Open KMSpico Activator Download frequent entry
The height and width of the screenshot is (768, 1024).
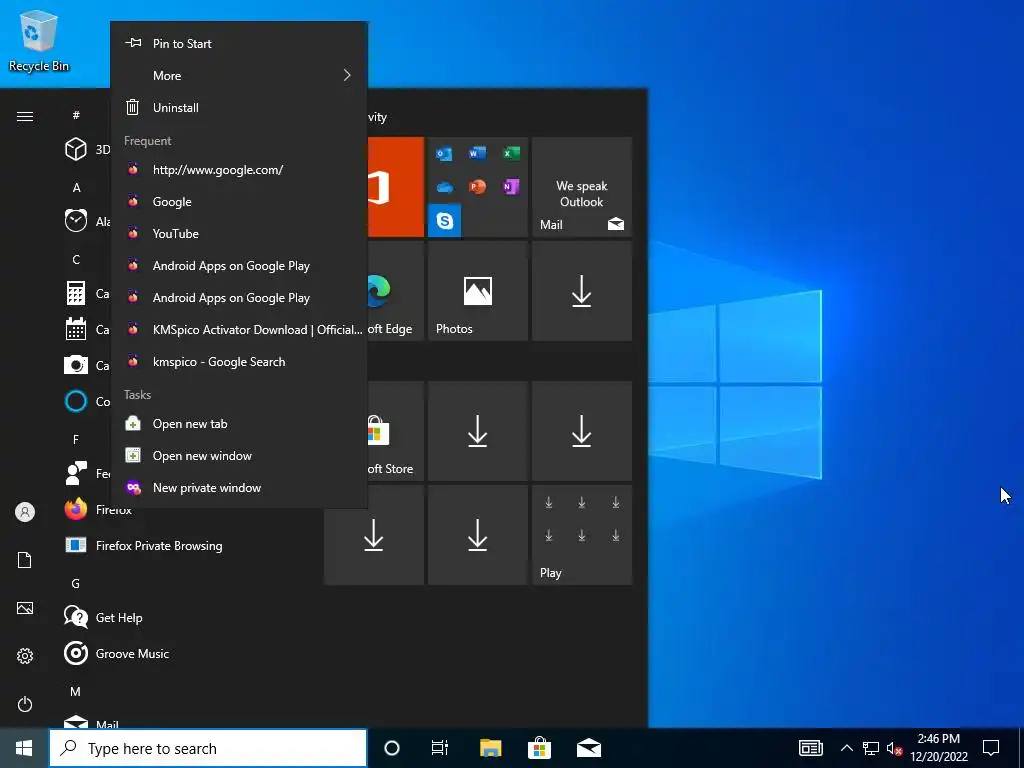(239, 330)
